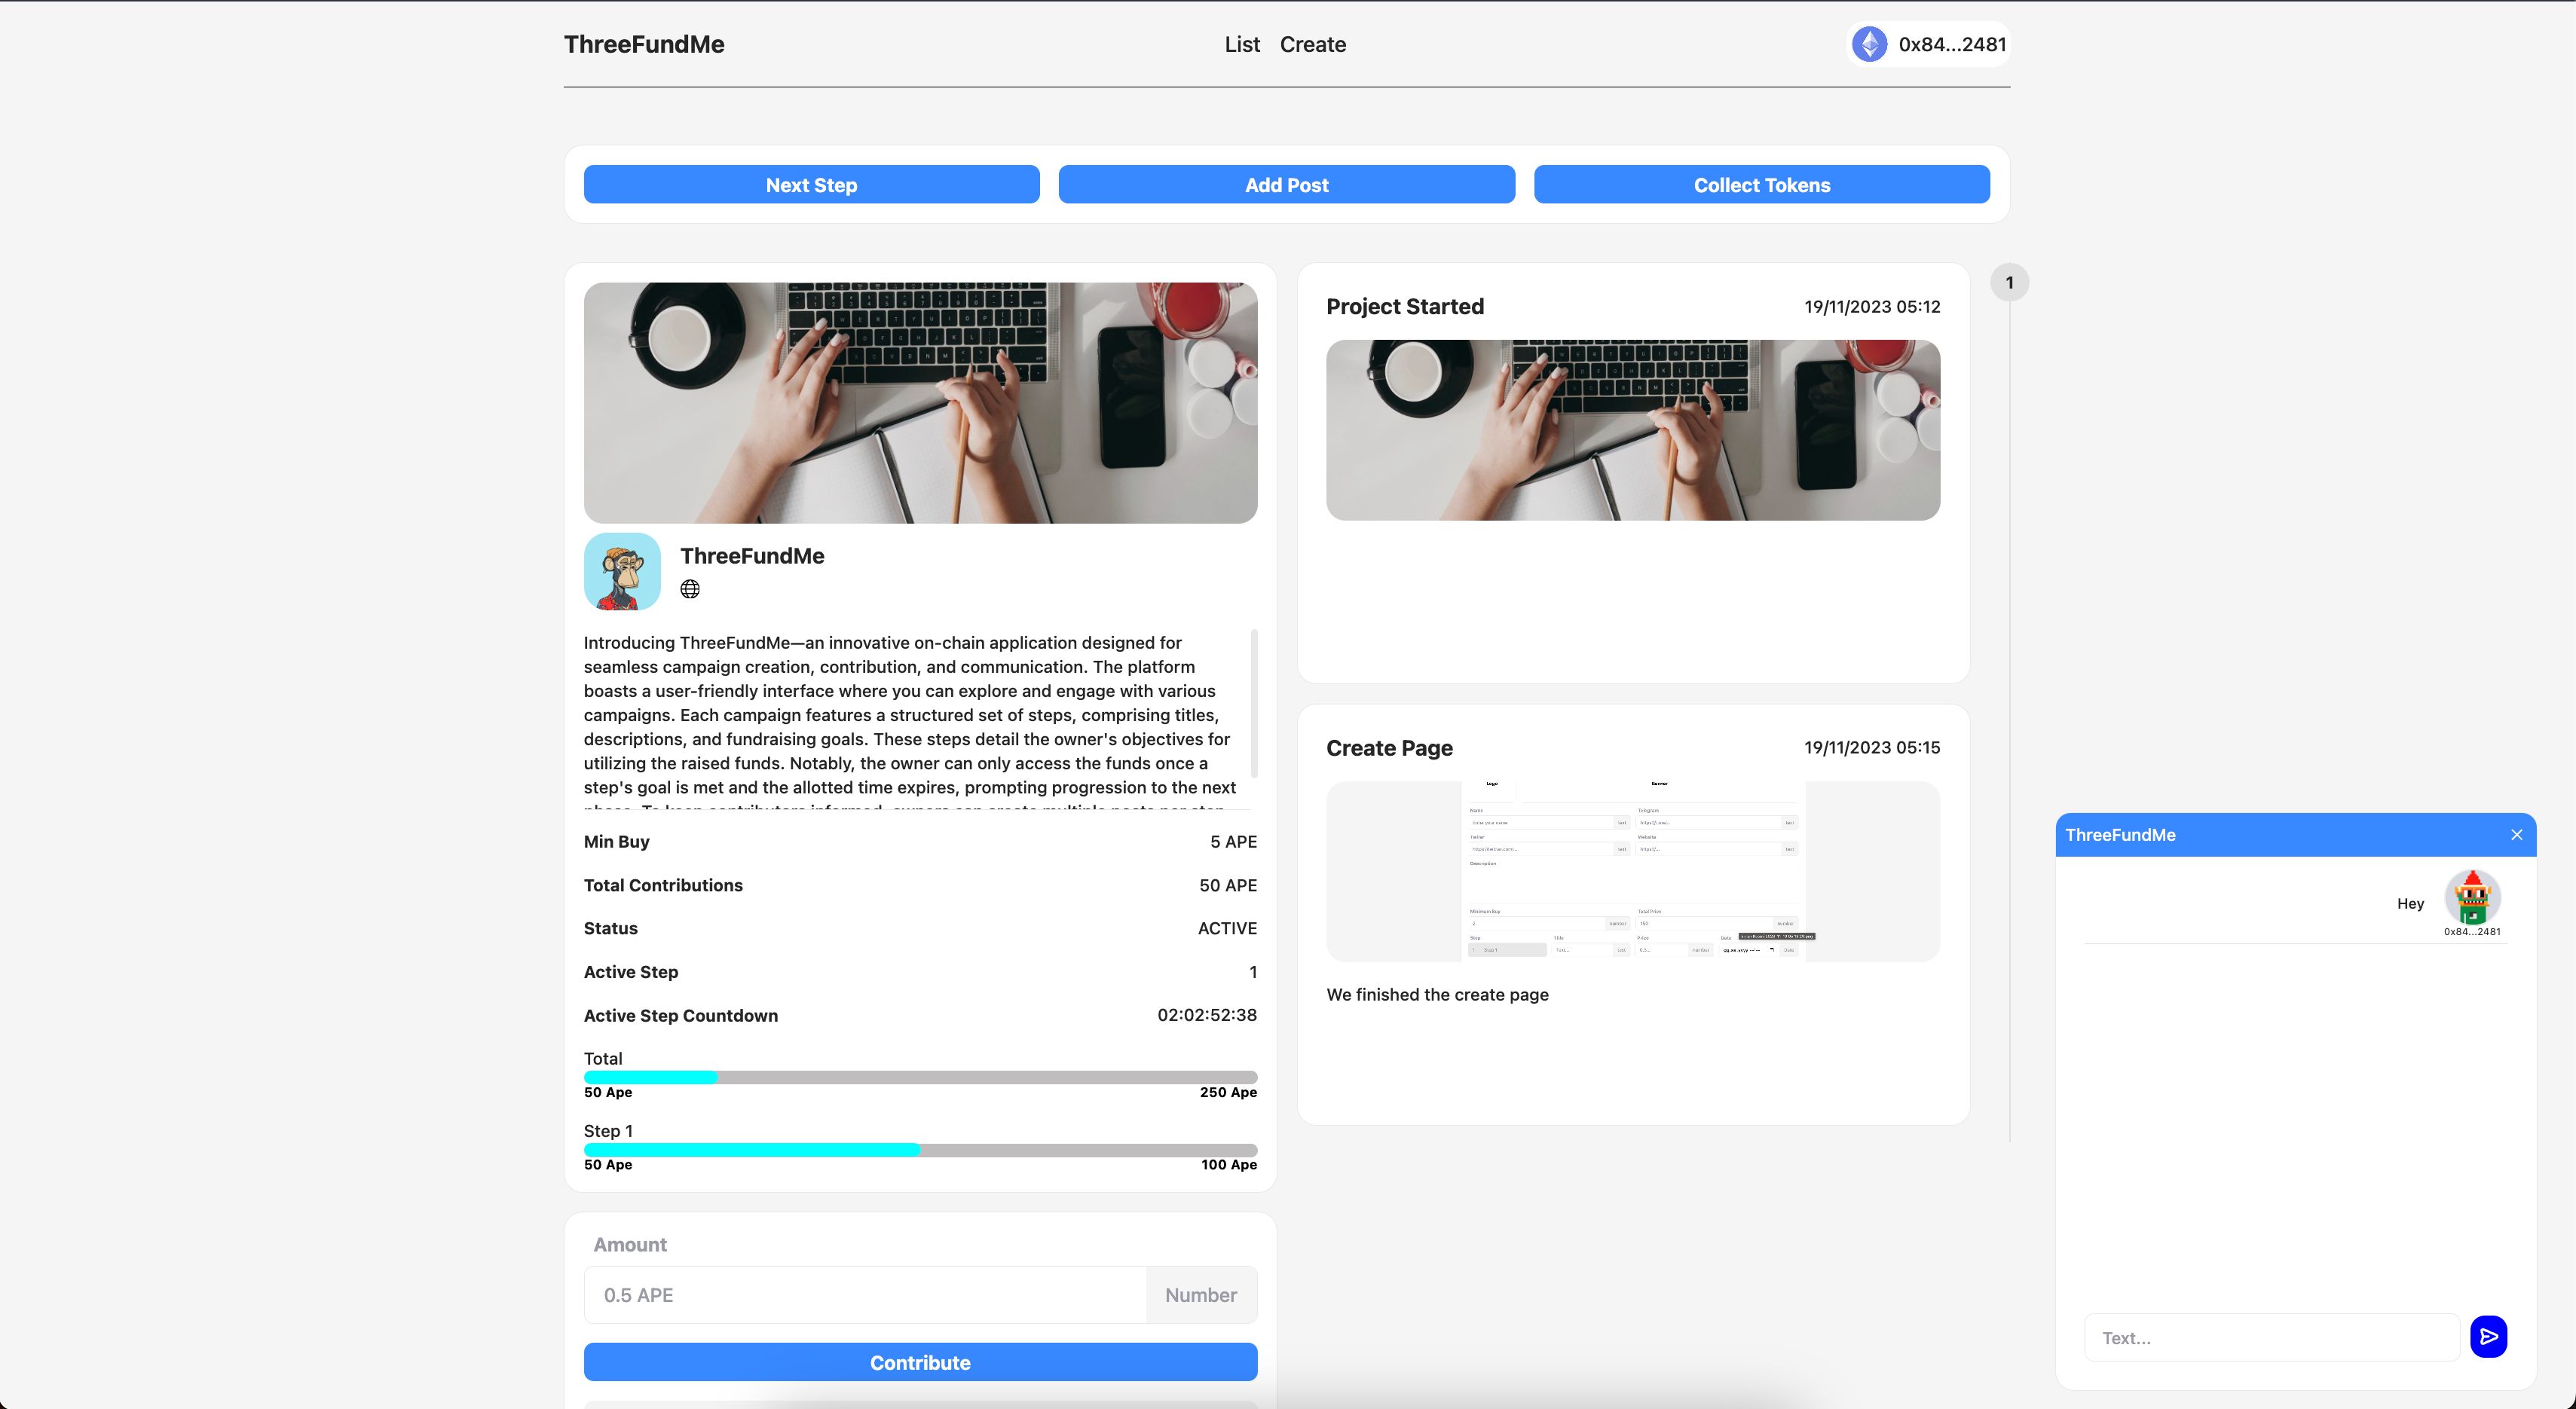
Task: Click the campaign banner image
Action: point(920,403)
